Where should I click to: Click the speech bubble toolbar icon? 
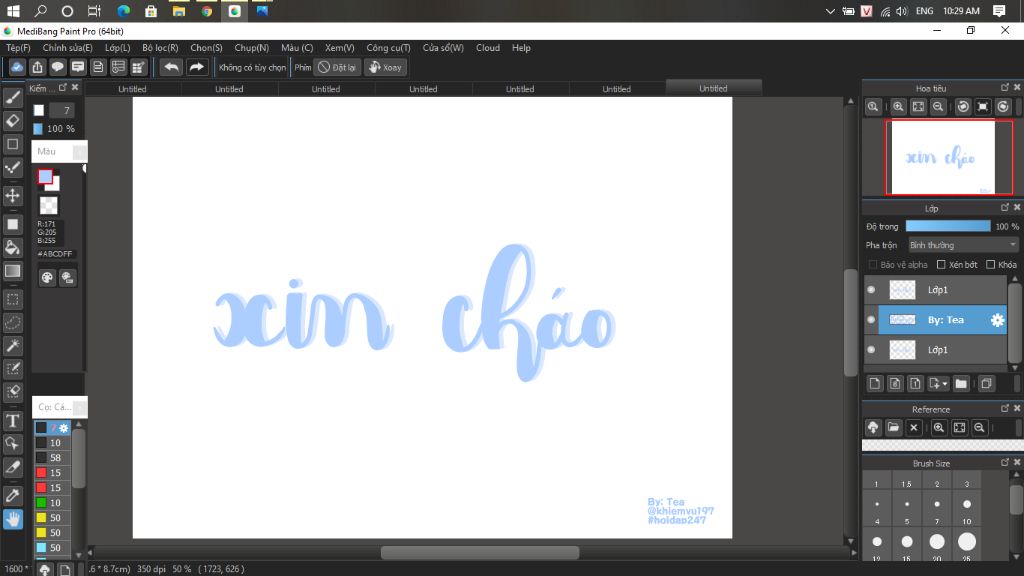[x=57, y=67]
